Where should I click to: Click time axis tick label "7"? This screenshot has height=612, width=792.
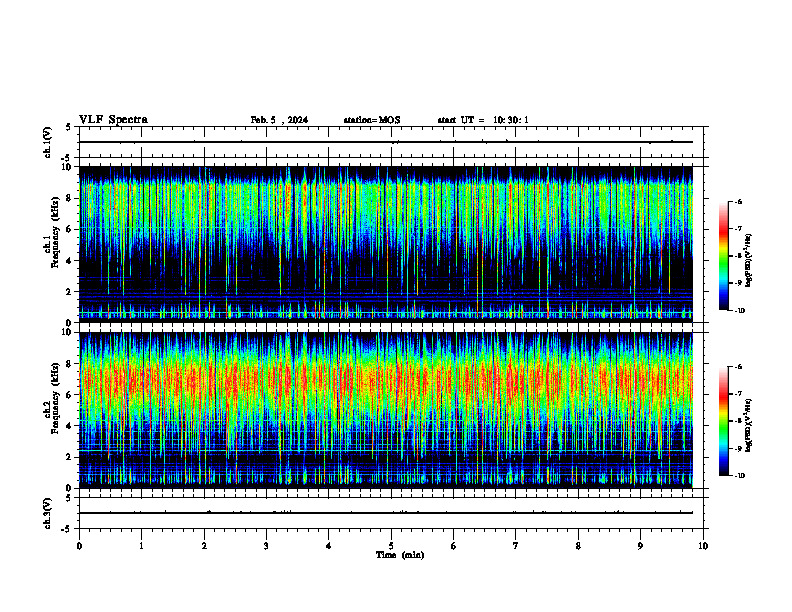pyautogui.click(x=516, y=546)
